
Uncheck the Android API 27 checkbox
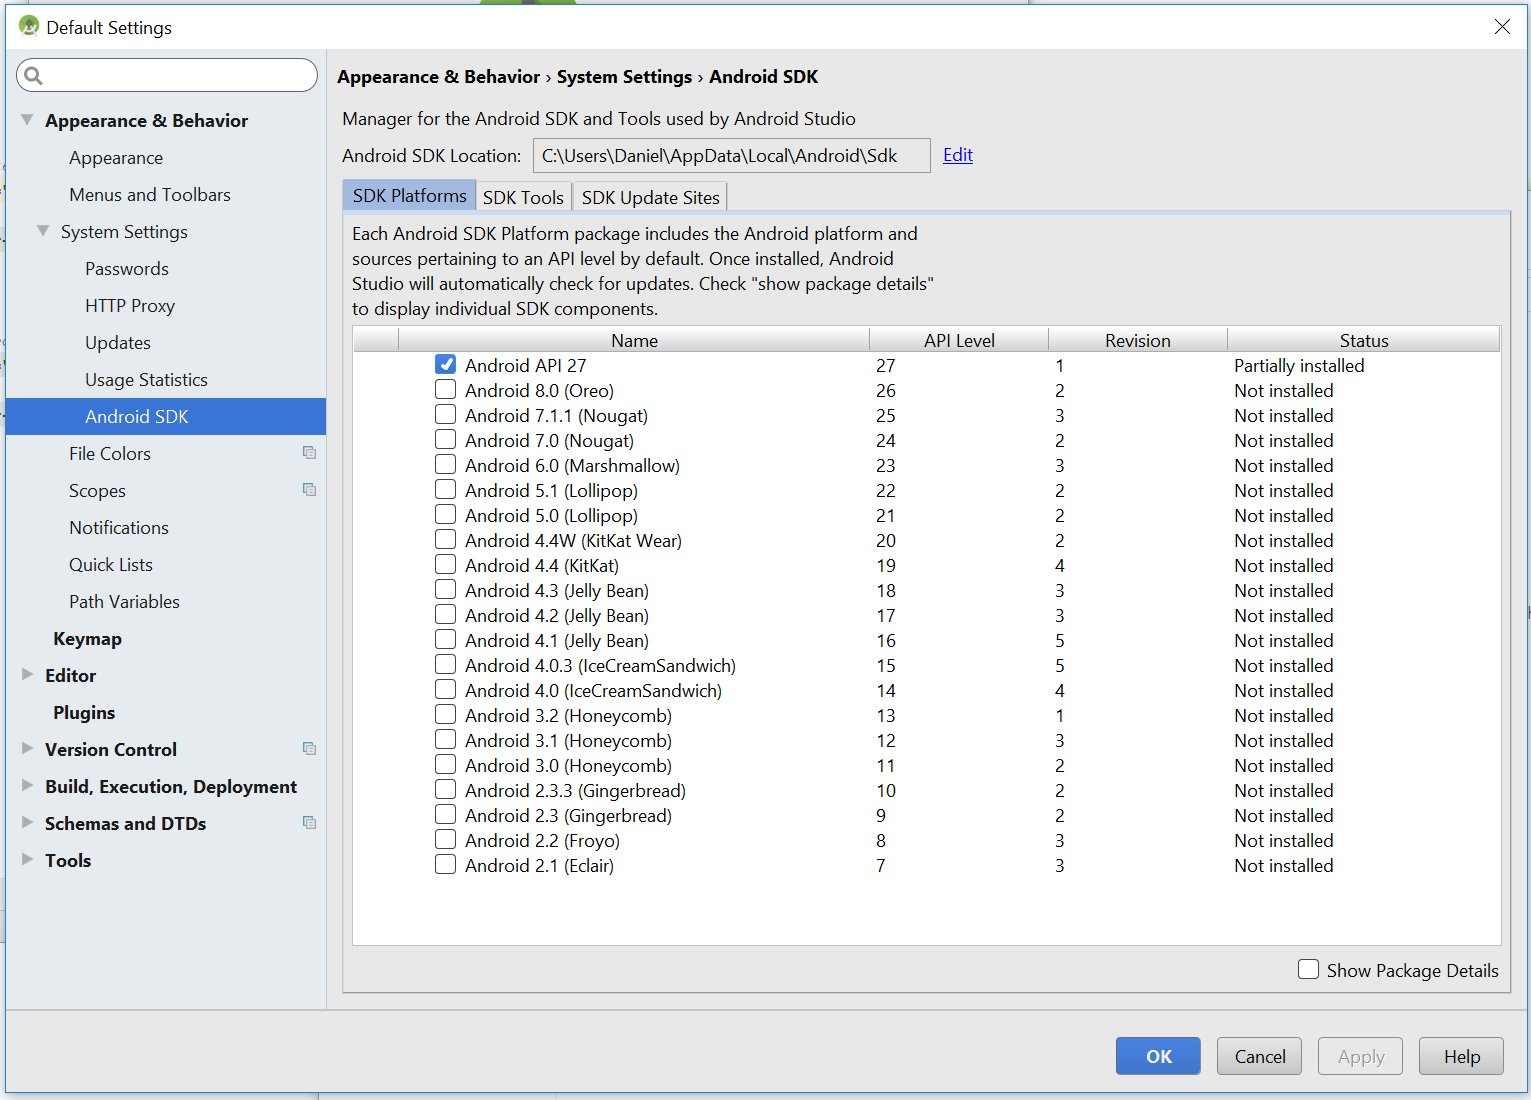446,365
